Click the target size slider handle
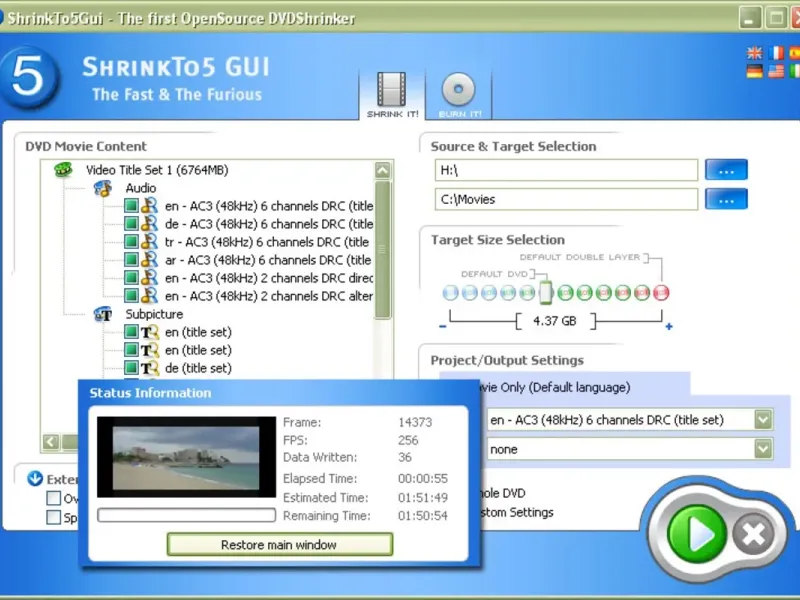This screenshot has height=600, width=800. (x=545, y=292)
